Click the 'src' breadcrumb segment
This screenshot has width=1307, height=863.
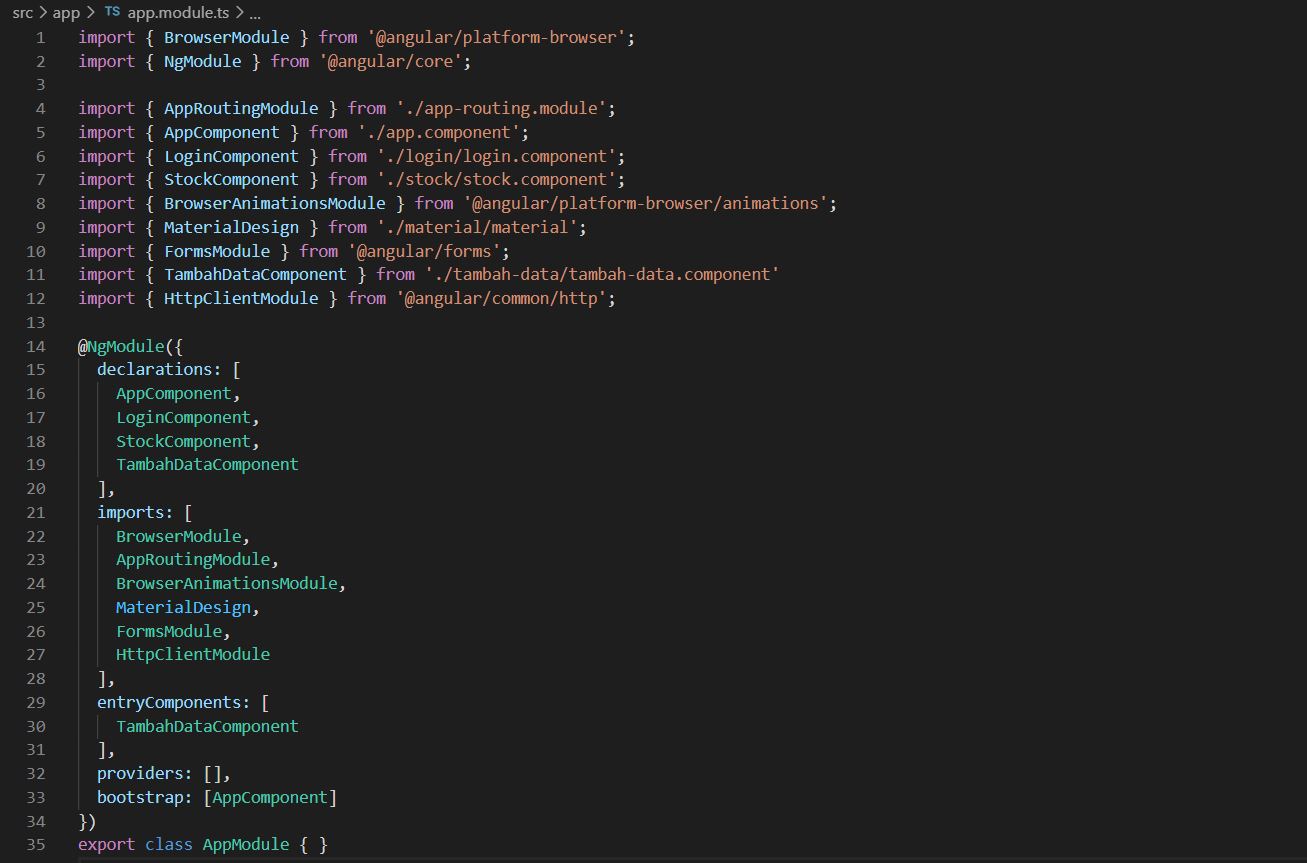pos(22,13)
